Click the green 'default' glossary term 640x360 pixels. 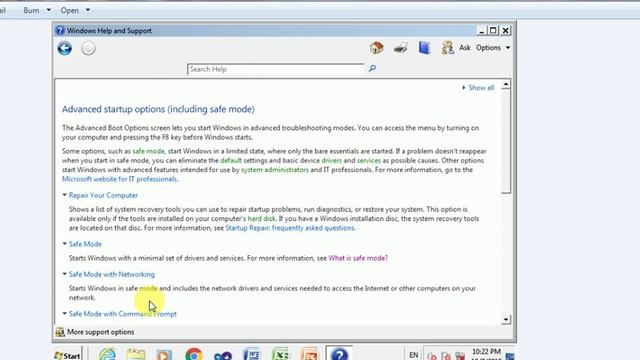(231, 160)
